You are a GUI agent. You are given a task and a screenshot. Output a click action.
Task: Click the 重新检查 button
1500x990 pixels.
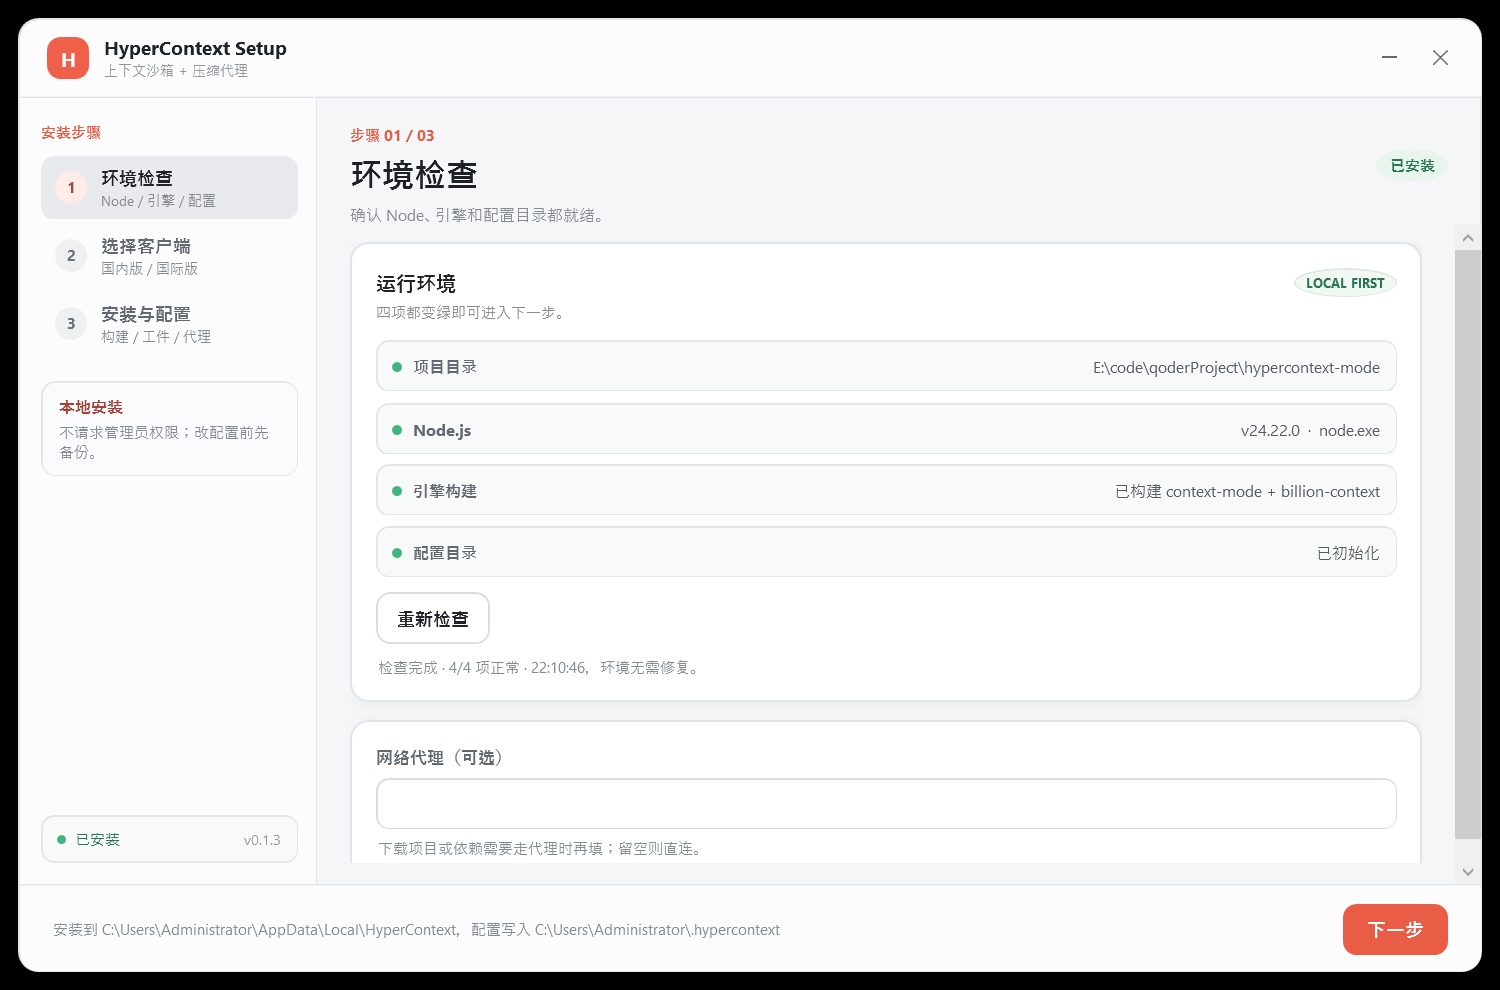pos(433,619)
